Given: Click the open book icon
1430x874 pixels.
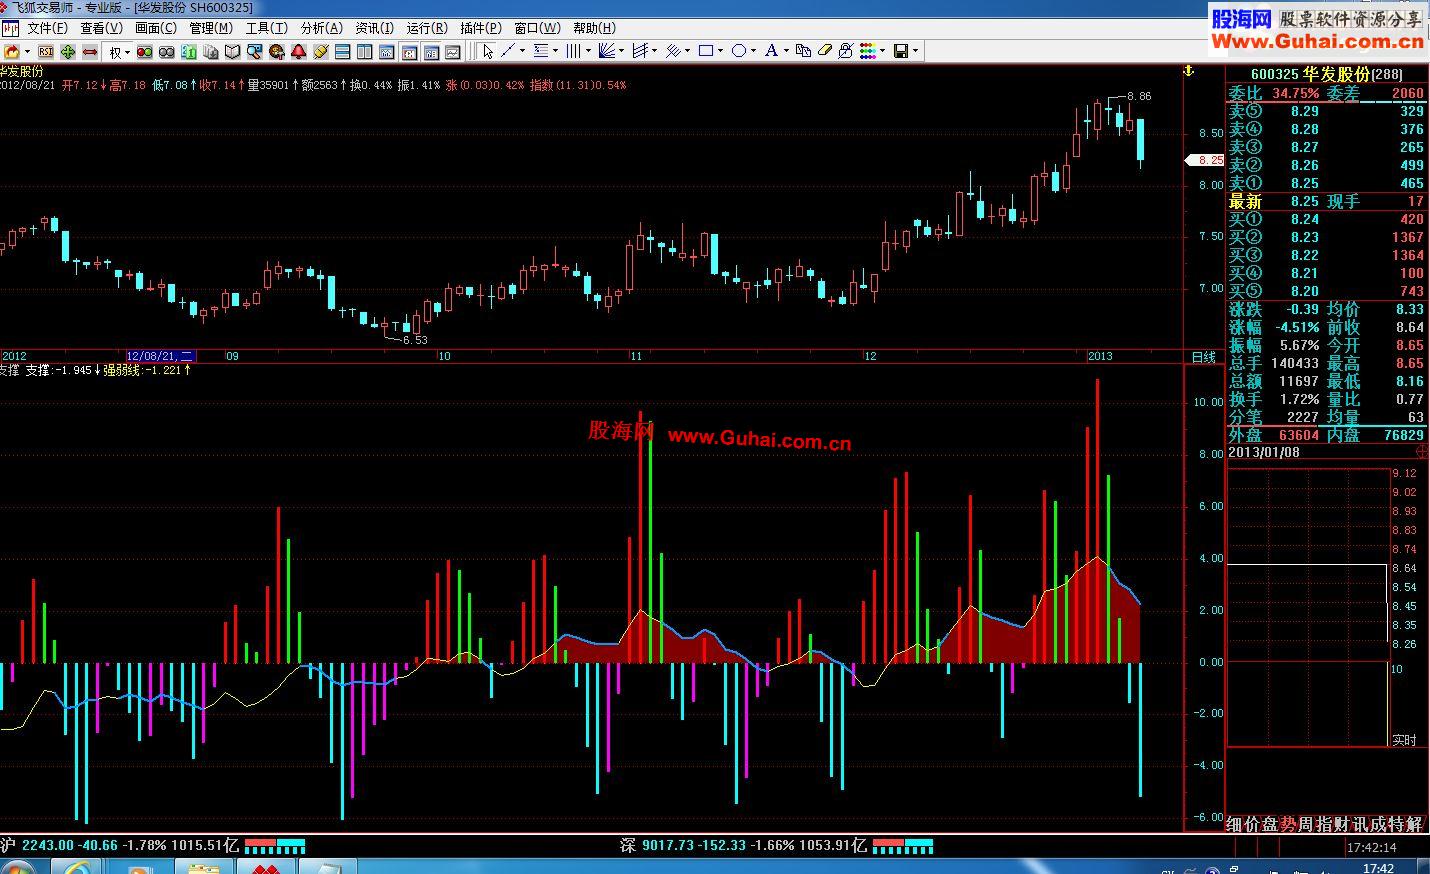Looking at the screenshot, I should [232, 52].
